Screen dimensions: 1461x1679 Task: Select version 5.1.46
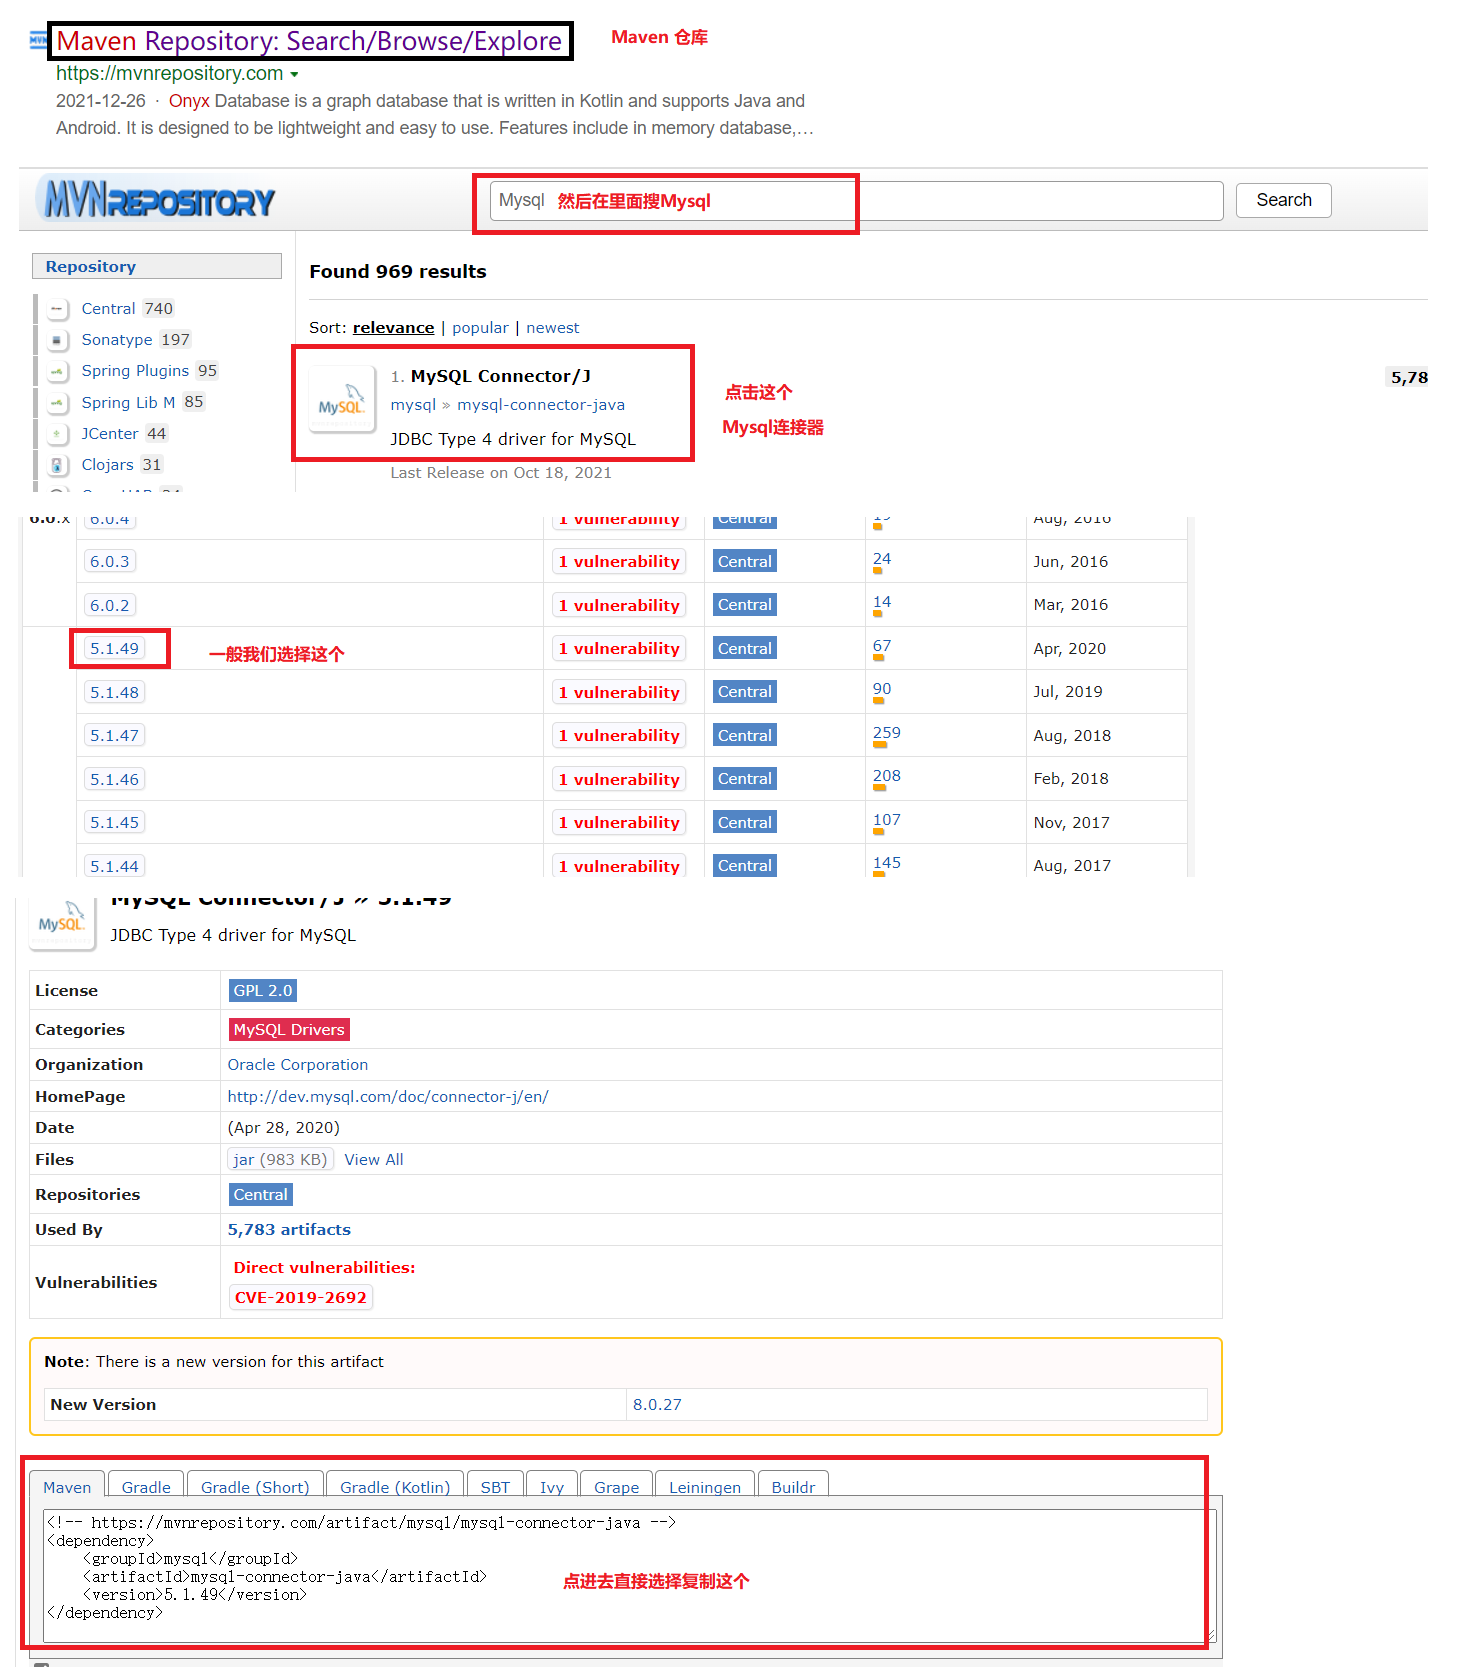(x=114, y=779)
